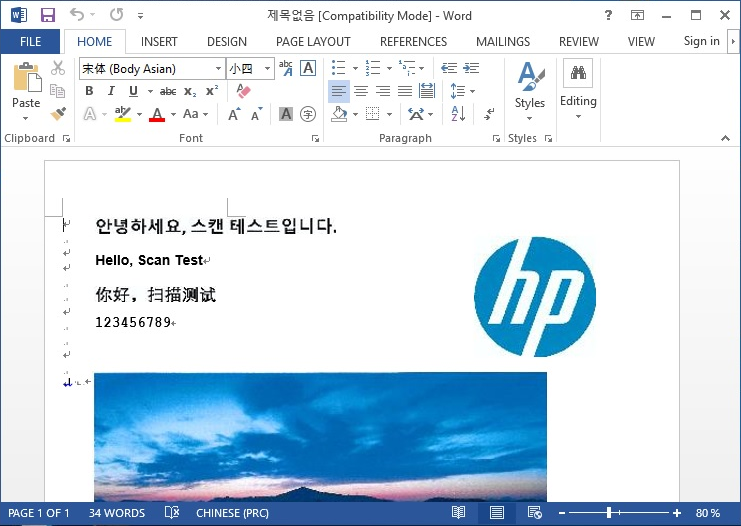Viewport: 741px width, 526px height.
Task: Toggle Character Shading
Action: point(285,114)
